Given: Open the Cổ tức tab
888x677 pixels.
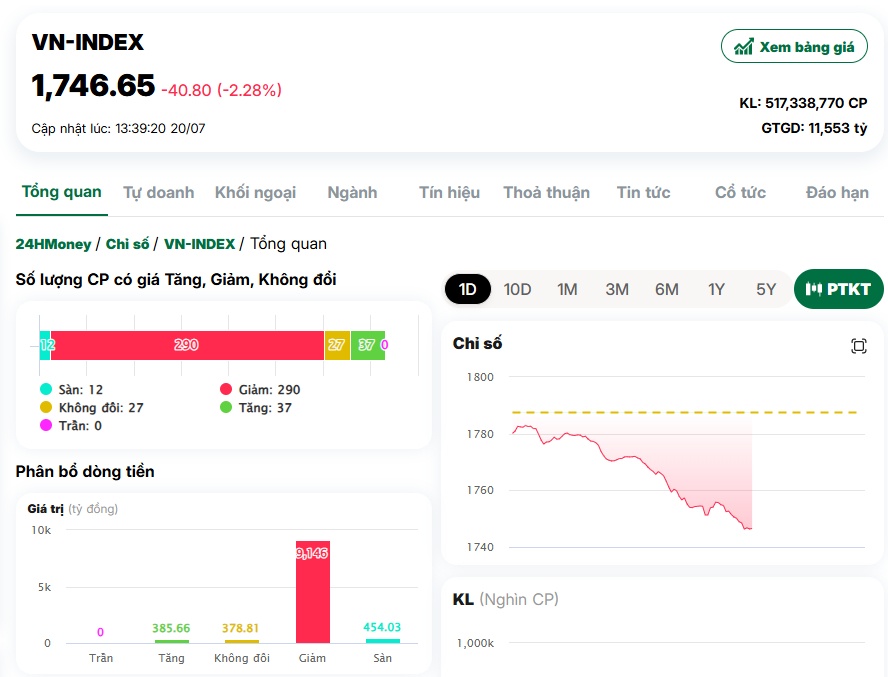Looking at the screenshot, I should tap(740, 193).
